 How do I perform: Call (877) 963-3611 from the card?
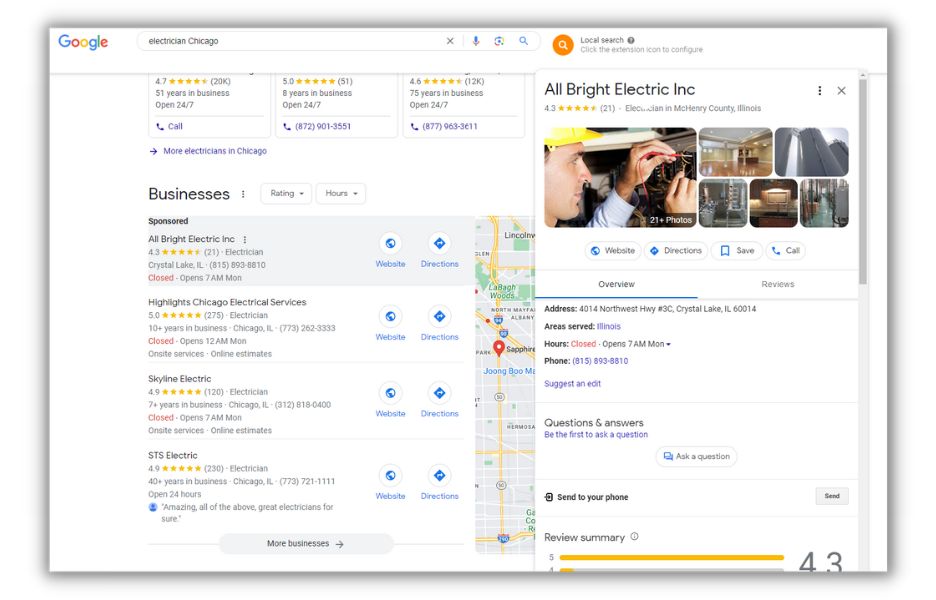click(x=444, y=127)
